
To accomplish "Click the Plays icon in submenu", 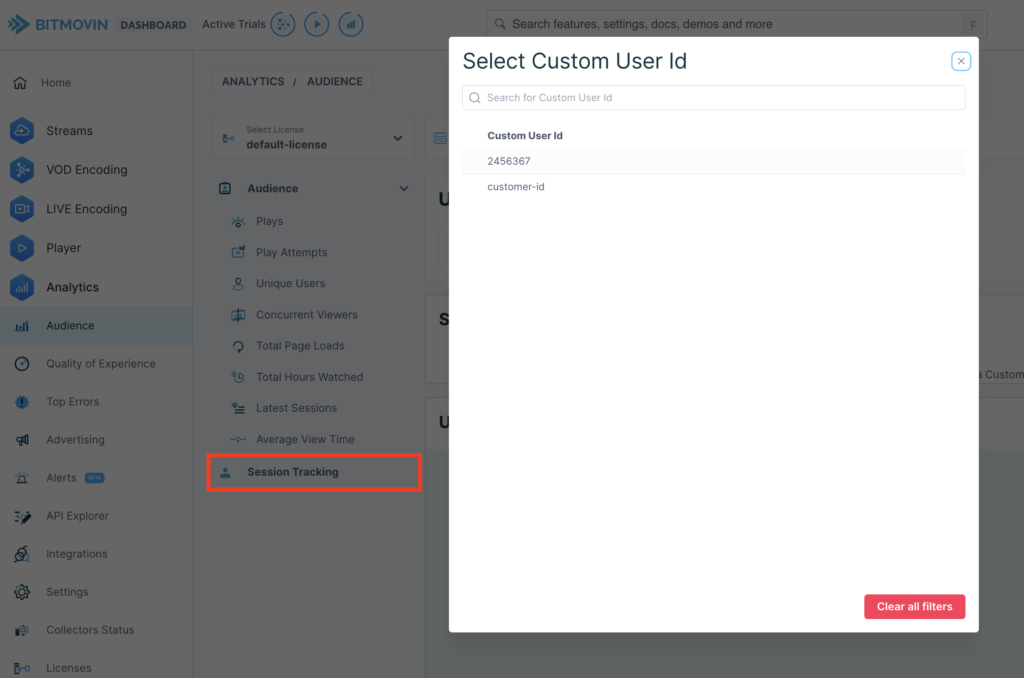I will pyautogui.click(x=238, y=221).
